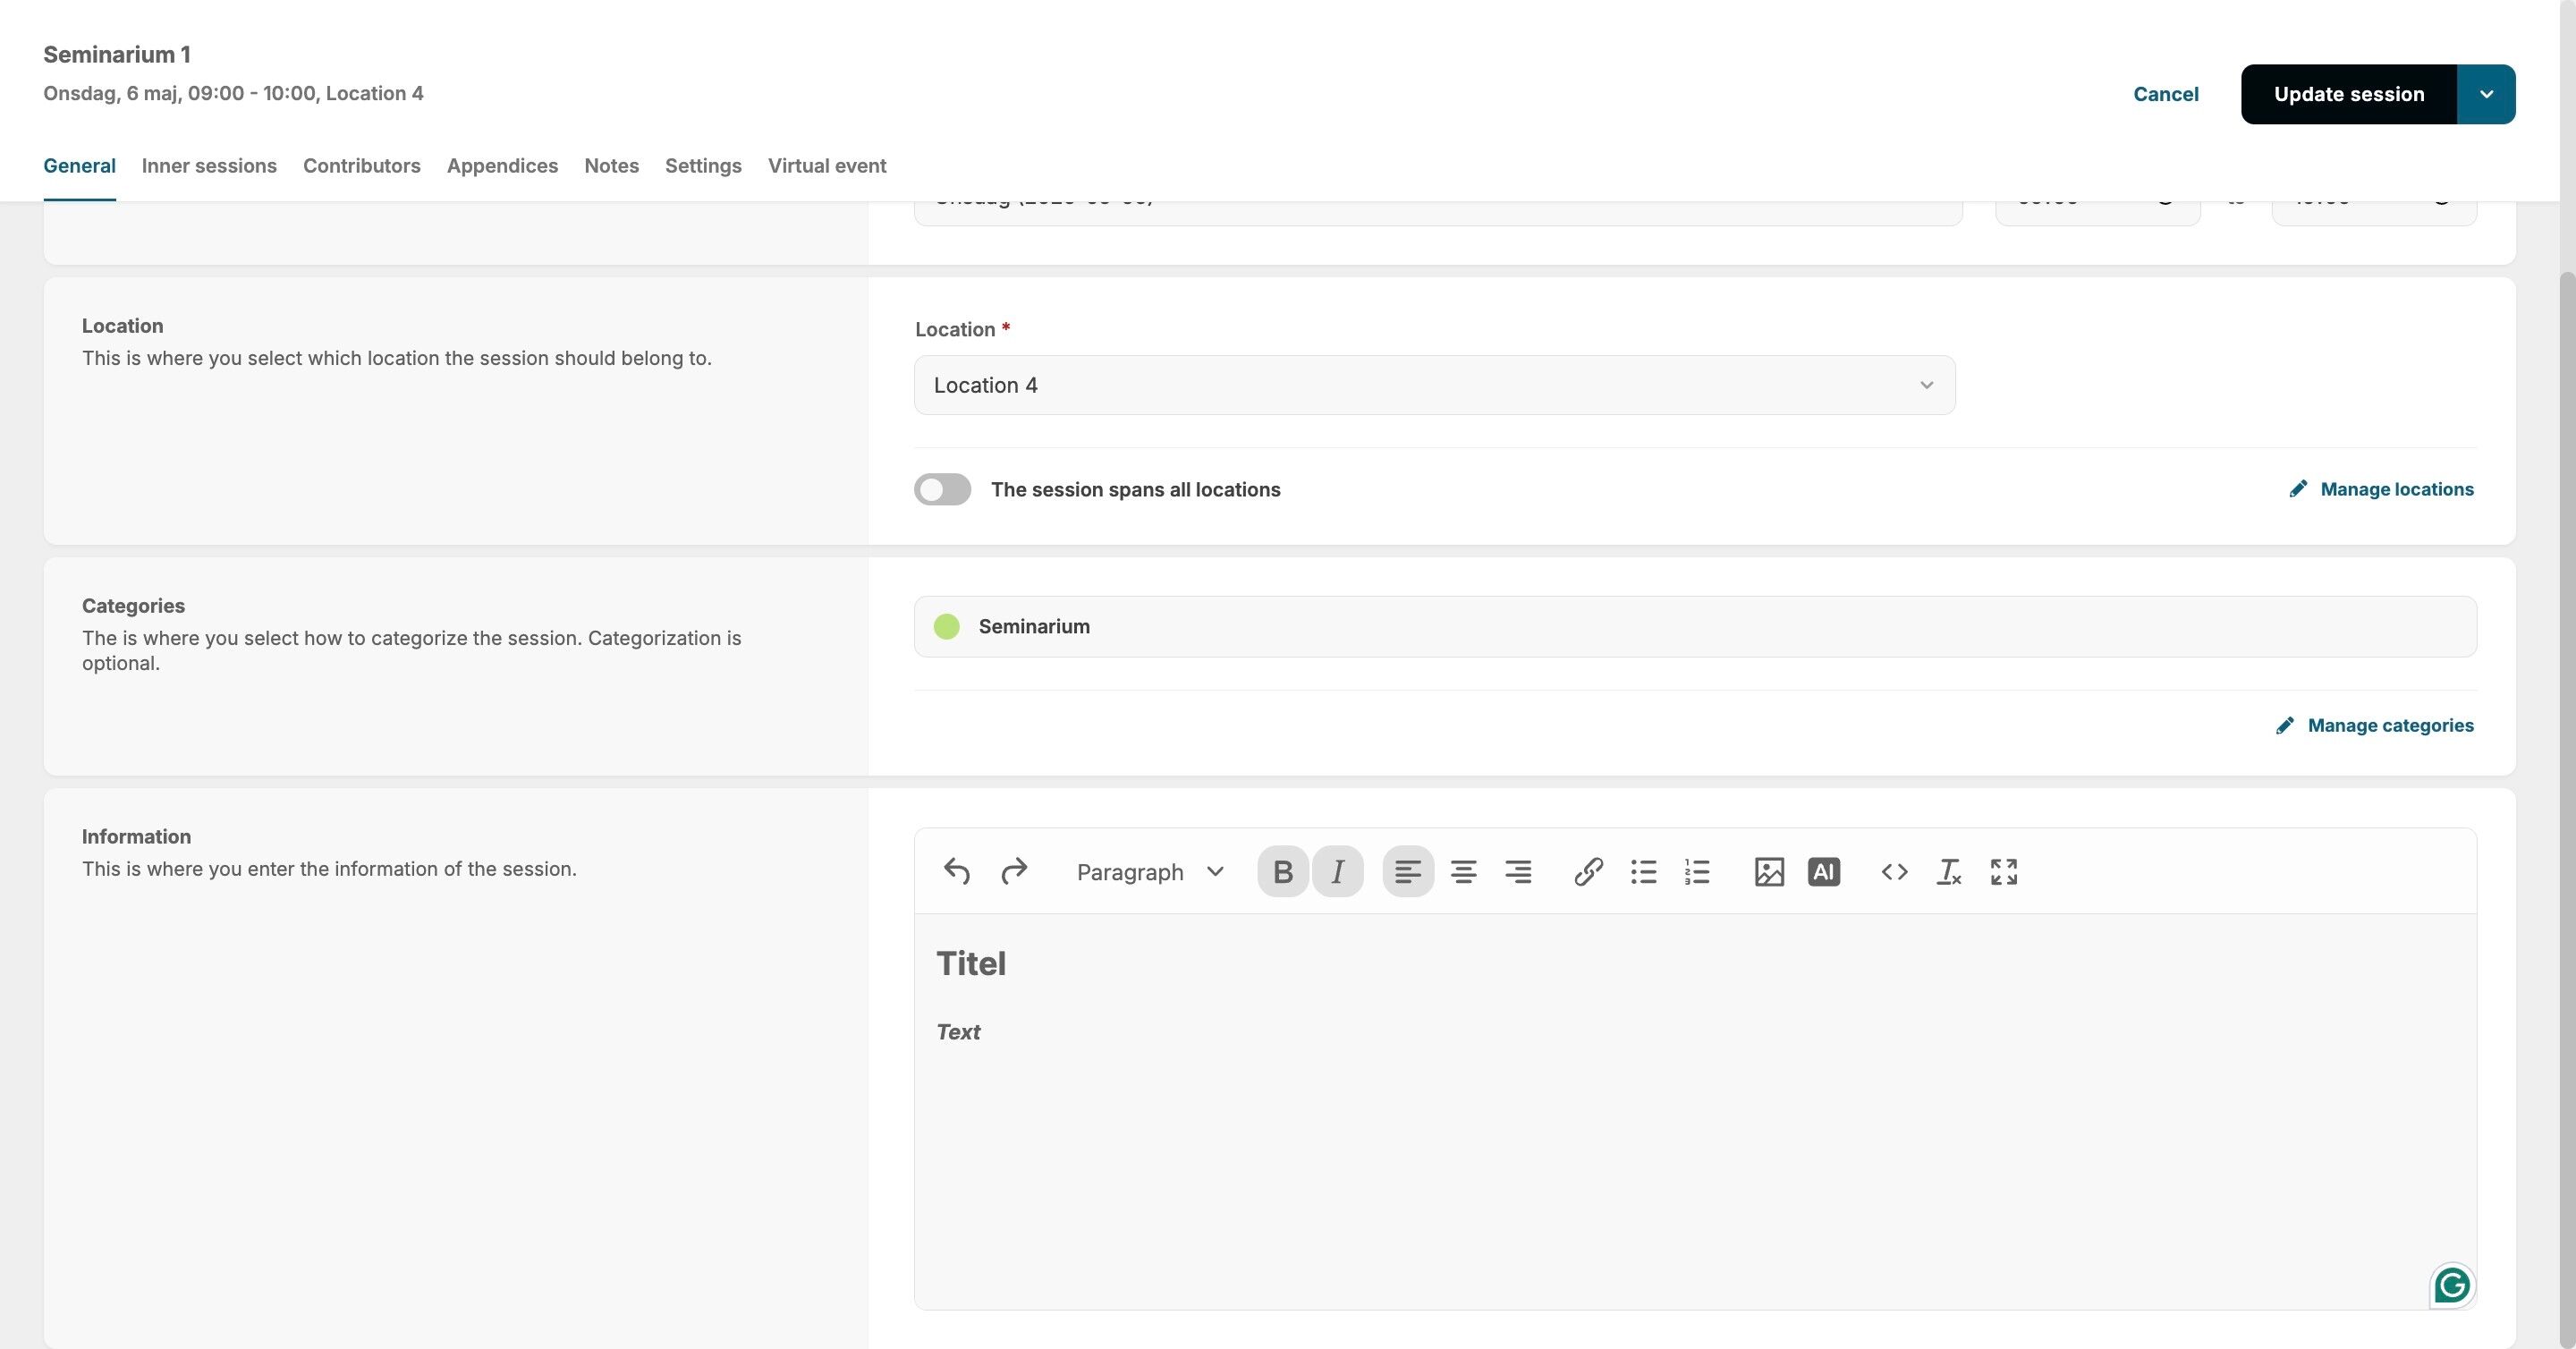Insert a bulleted list

(1643, 871)
